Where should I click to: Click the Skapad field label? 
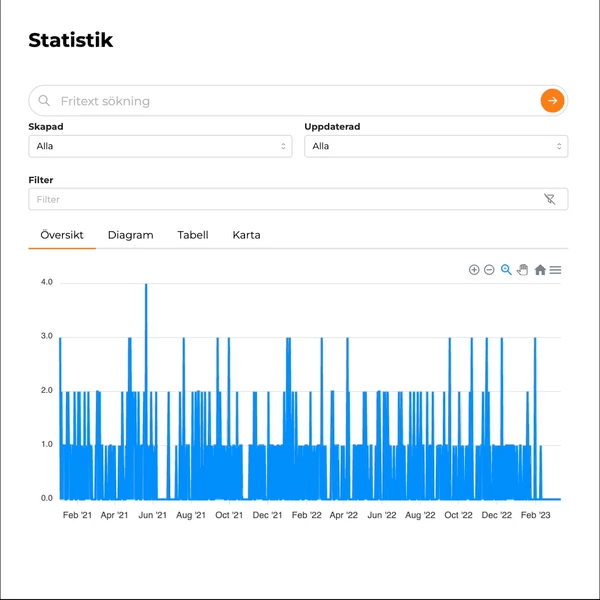46,127
